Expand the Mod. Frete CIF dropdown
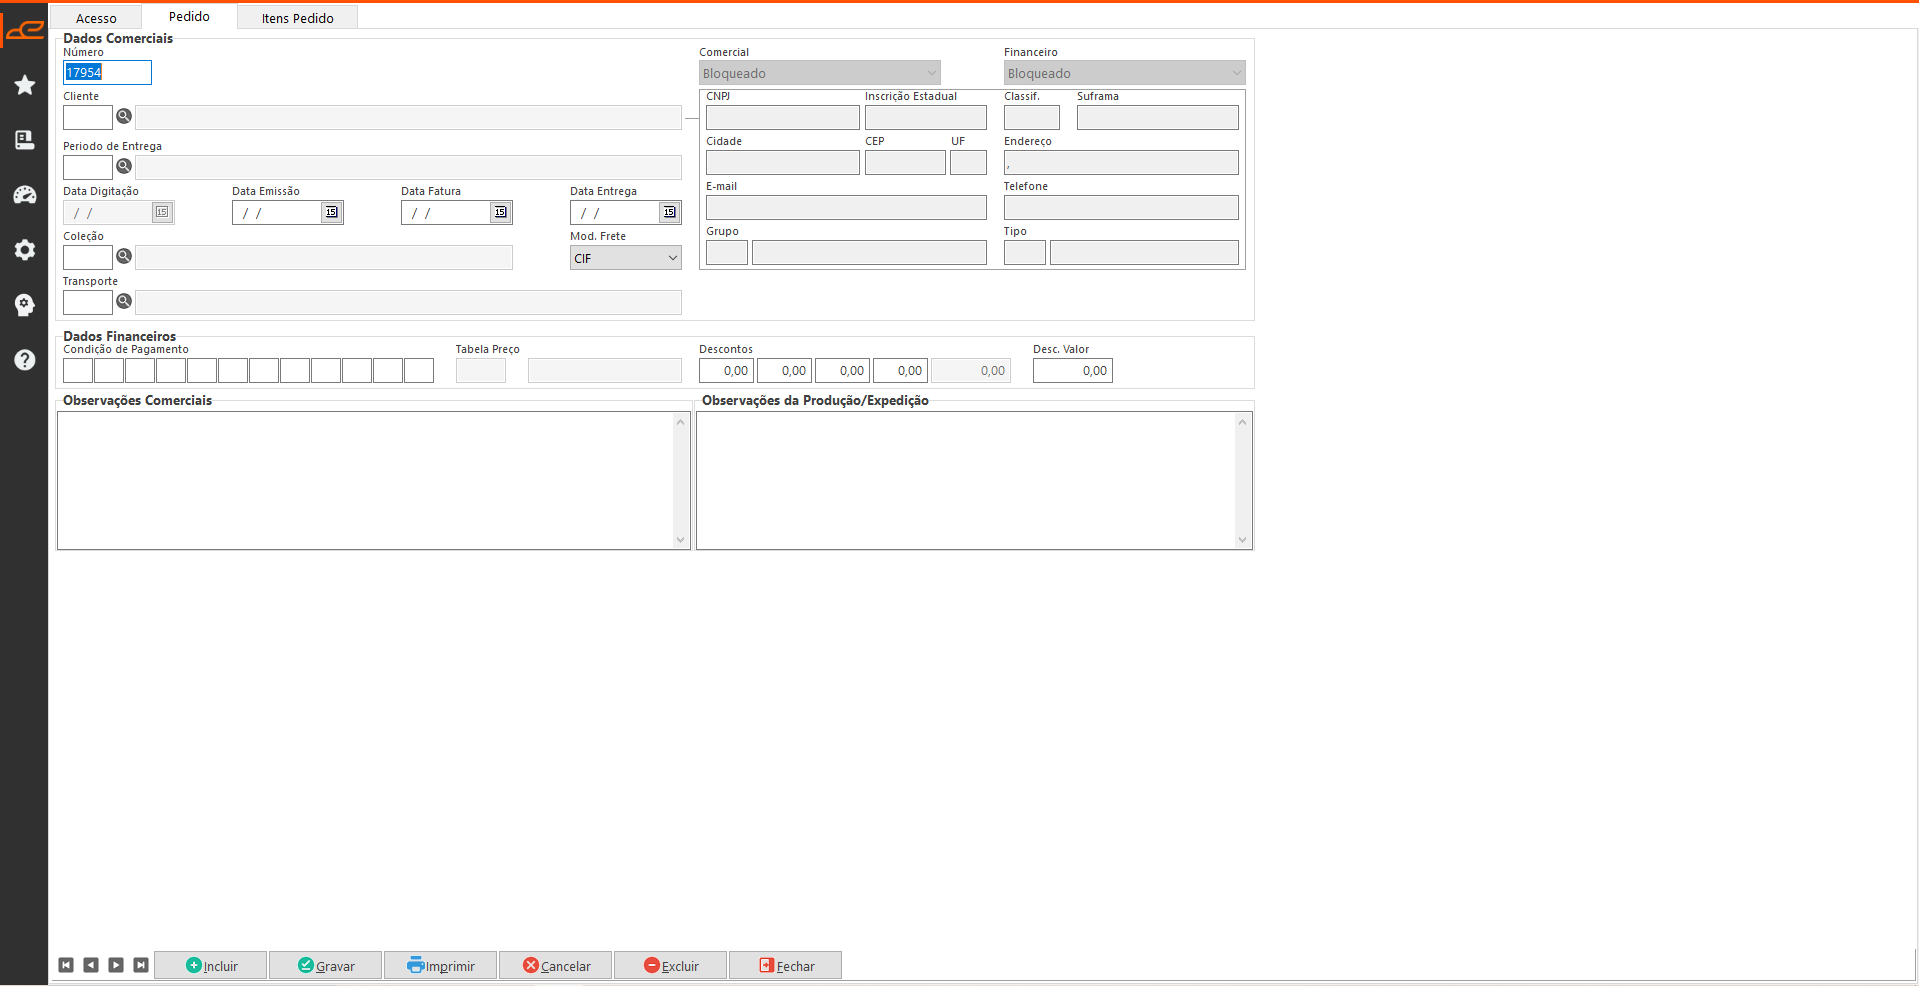Screen dimensions: 1919x986 pyautogui.click(x=672, y=258)
